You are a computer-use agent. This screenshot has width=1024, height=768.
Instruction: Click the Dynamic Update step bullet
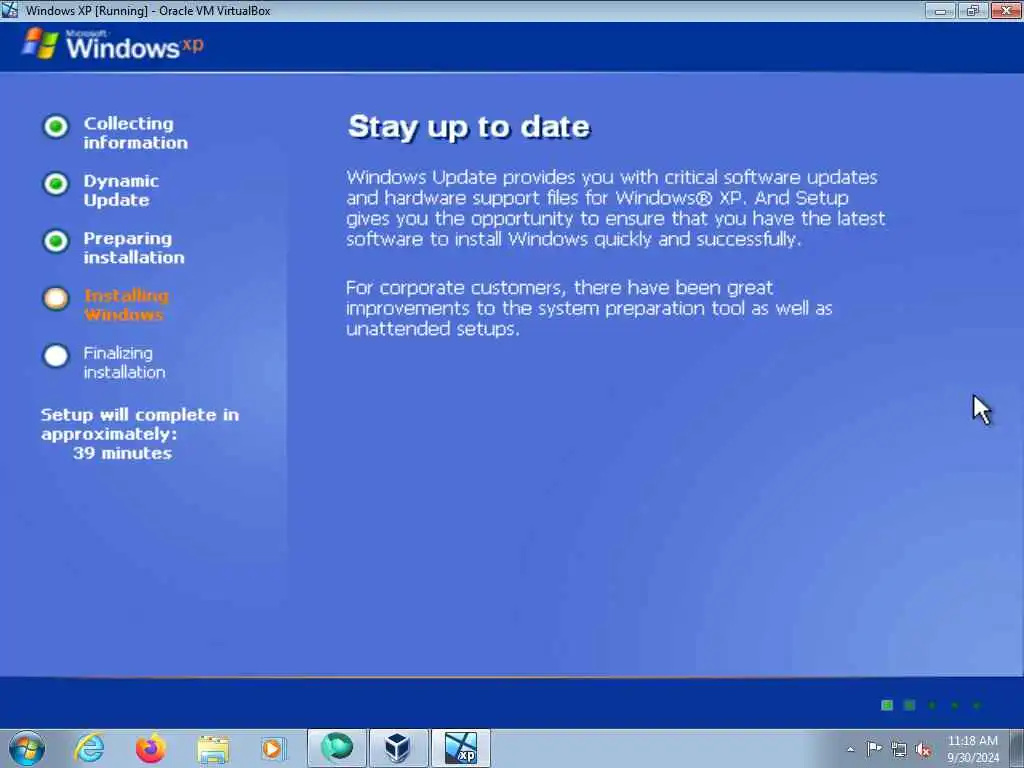[x=56, y=184]
